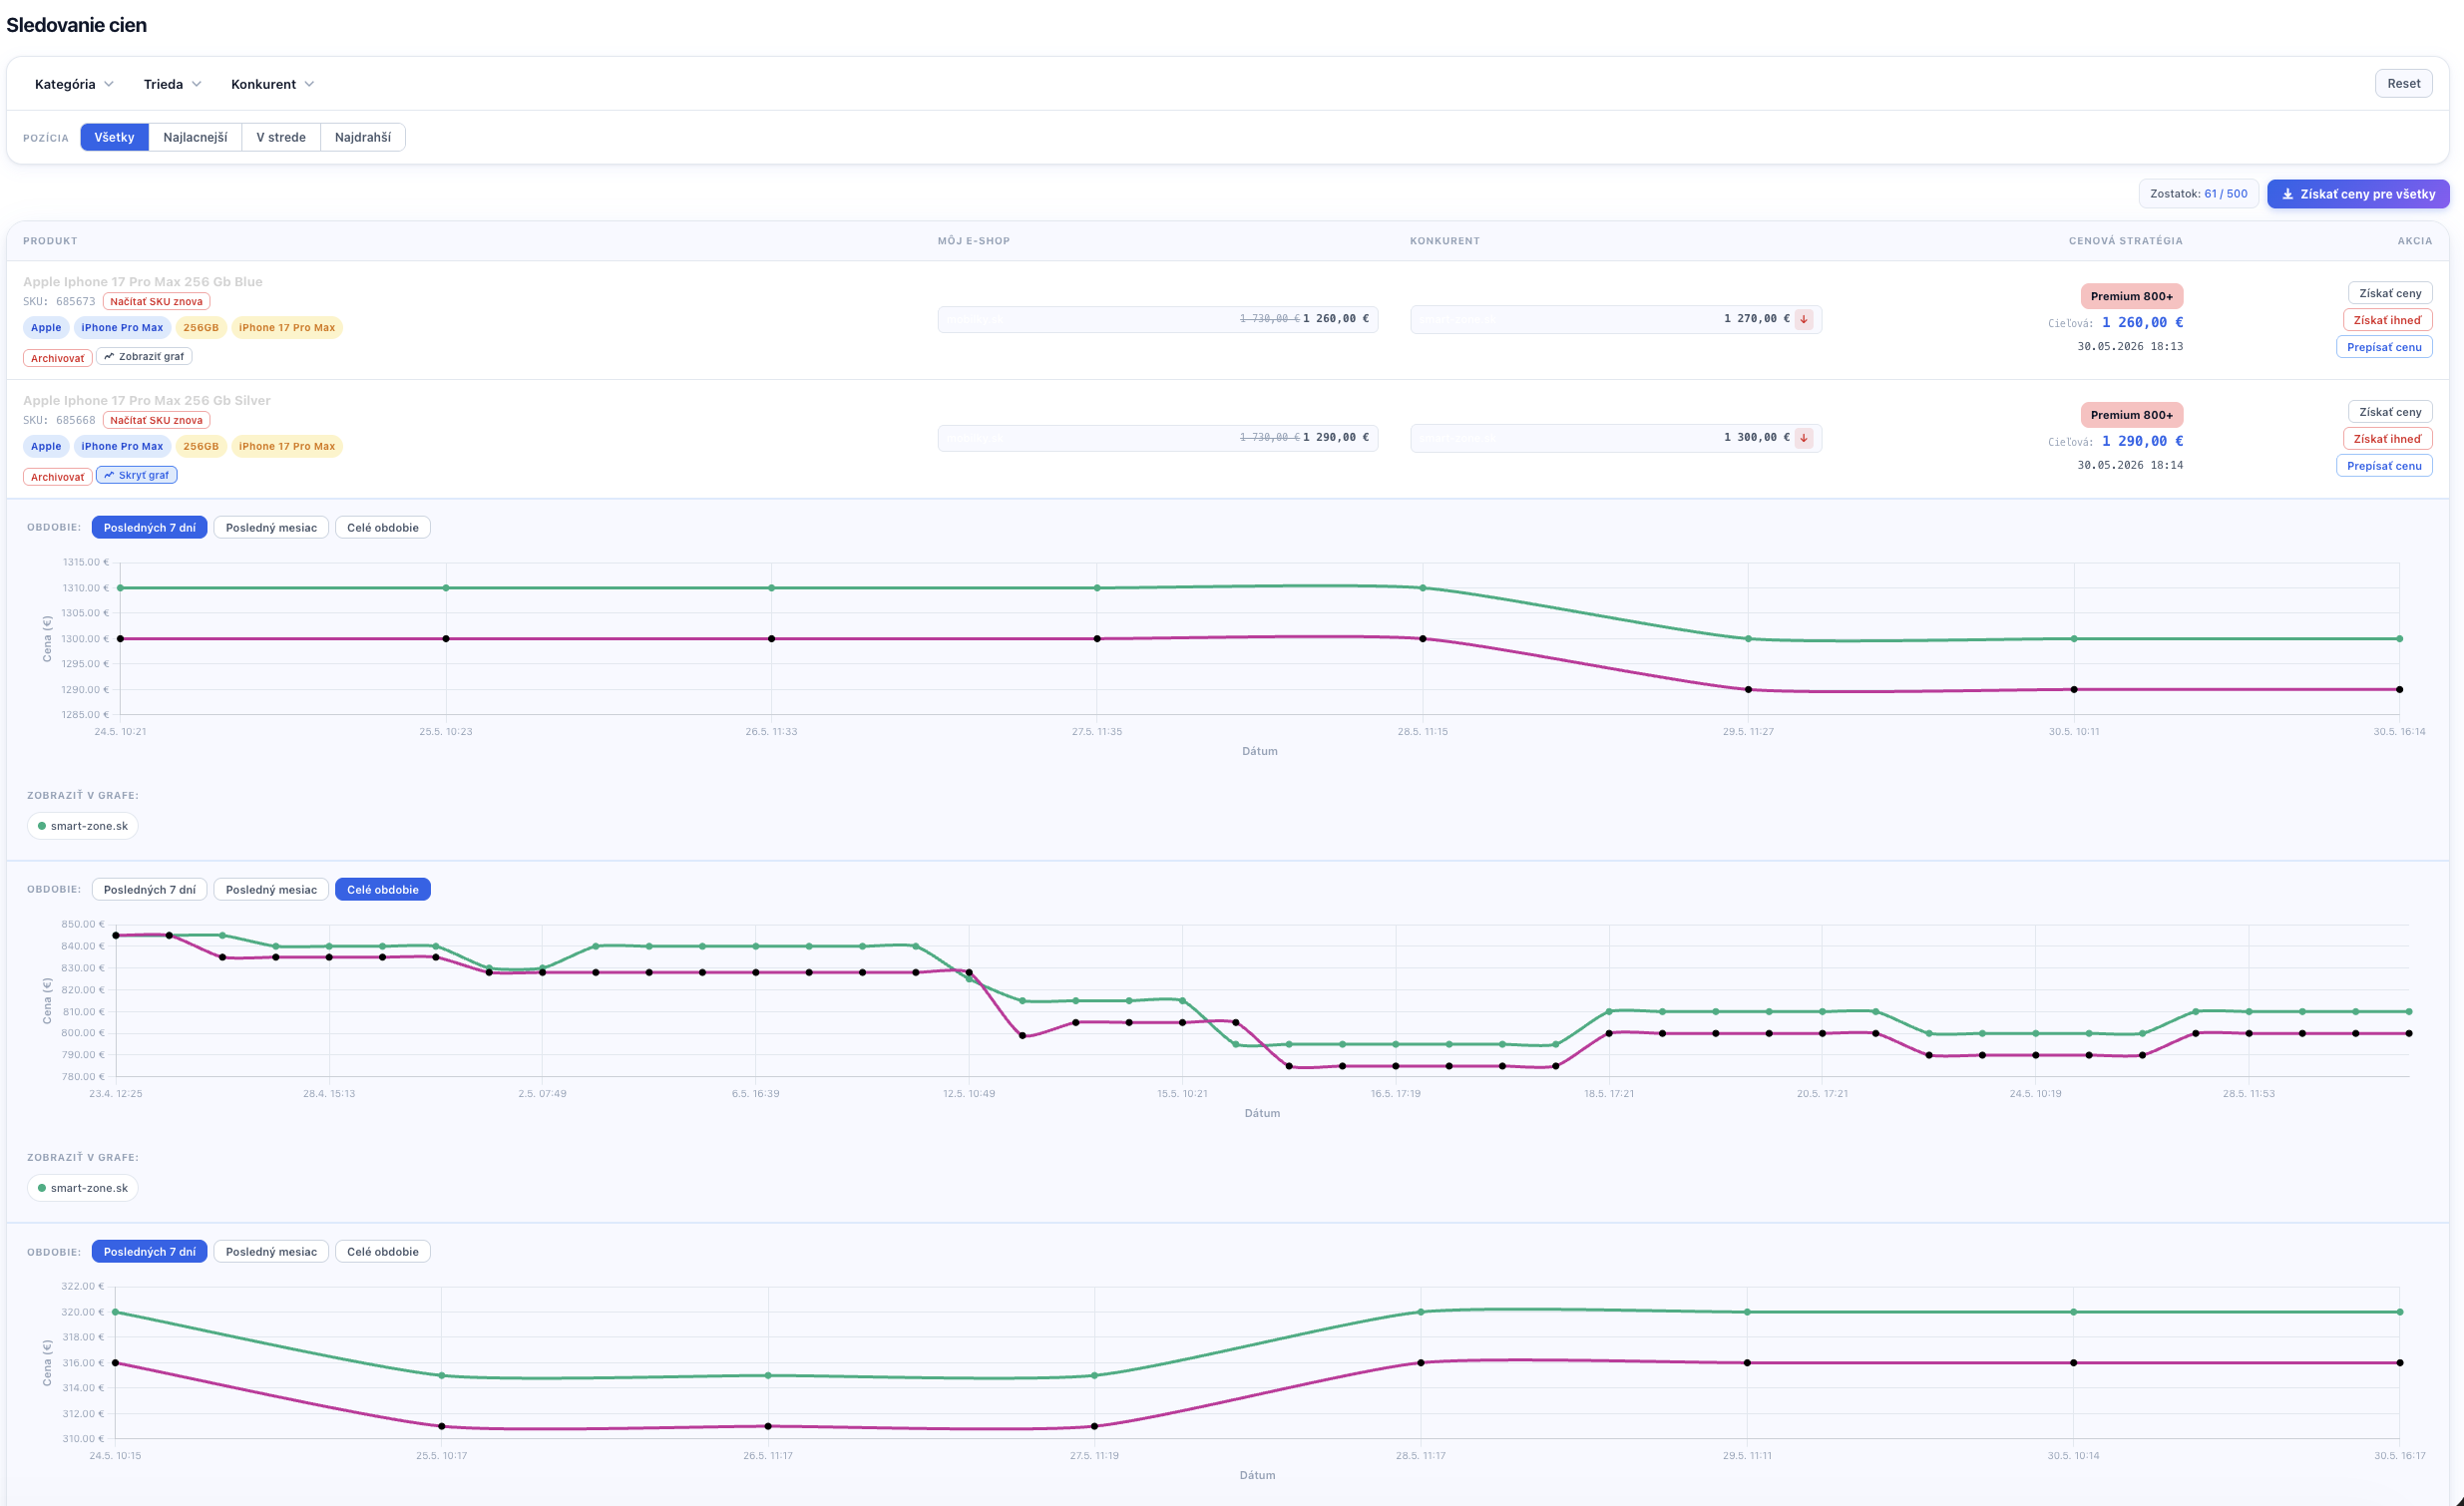This screenshot has height=1506, width=2464.
Task: Select Posledných 7 dní in the 1285–1315 € chart
Action: tap(150, 528)
